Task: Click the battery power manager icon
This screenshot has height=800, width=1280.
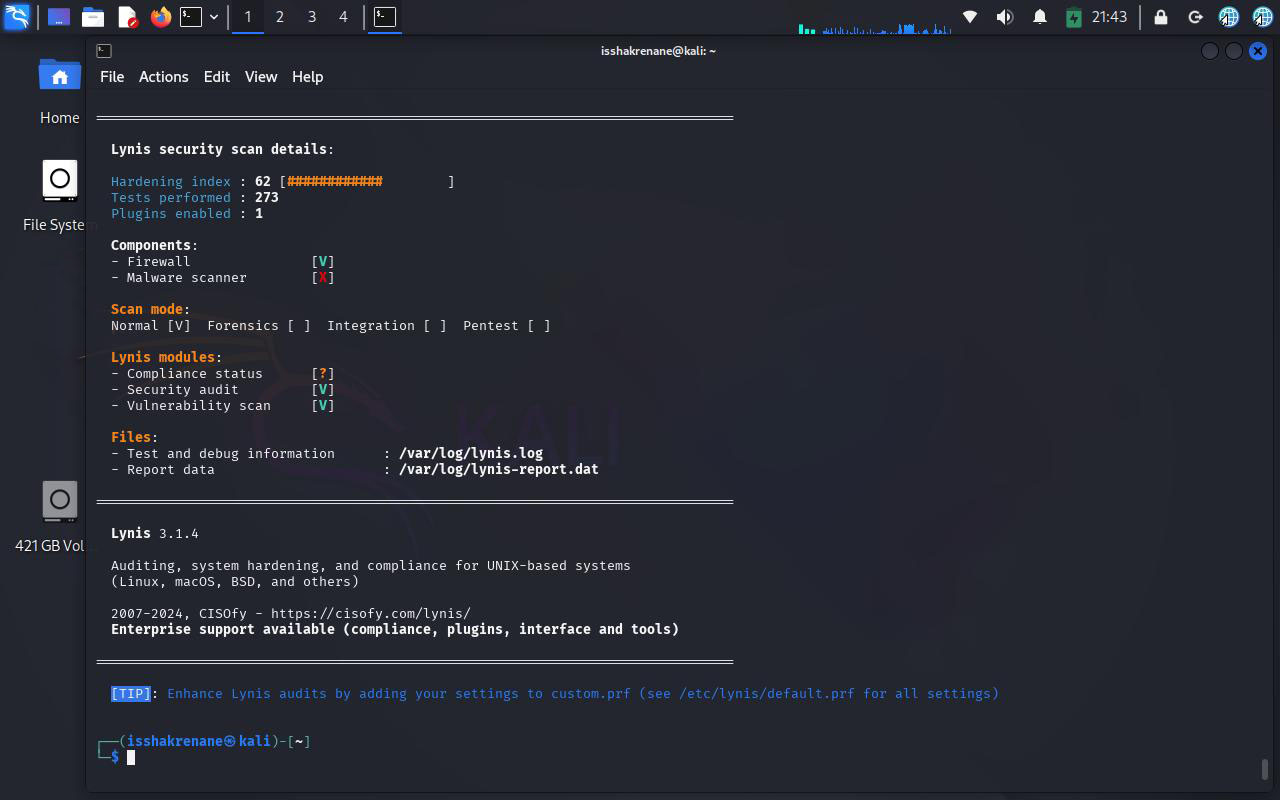Action: pyautogui.click(x=1073, y=17)
